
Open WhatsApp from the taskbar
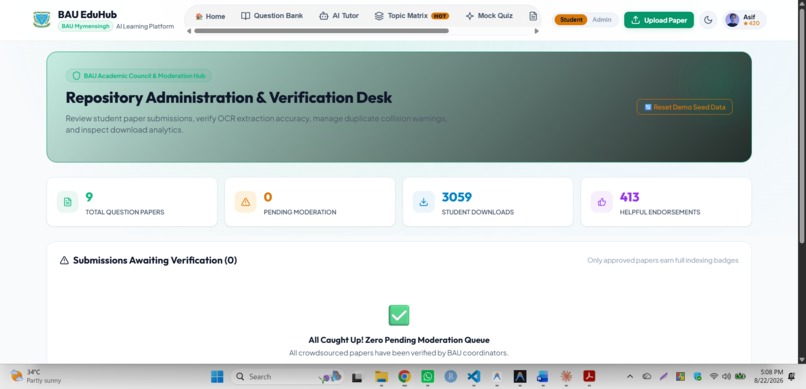428,377
